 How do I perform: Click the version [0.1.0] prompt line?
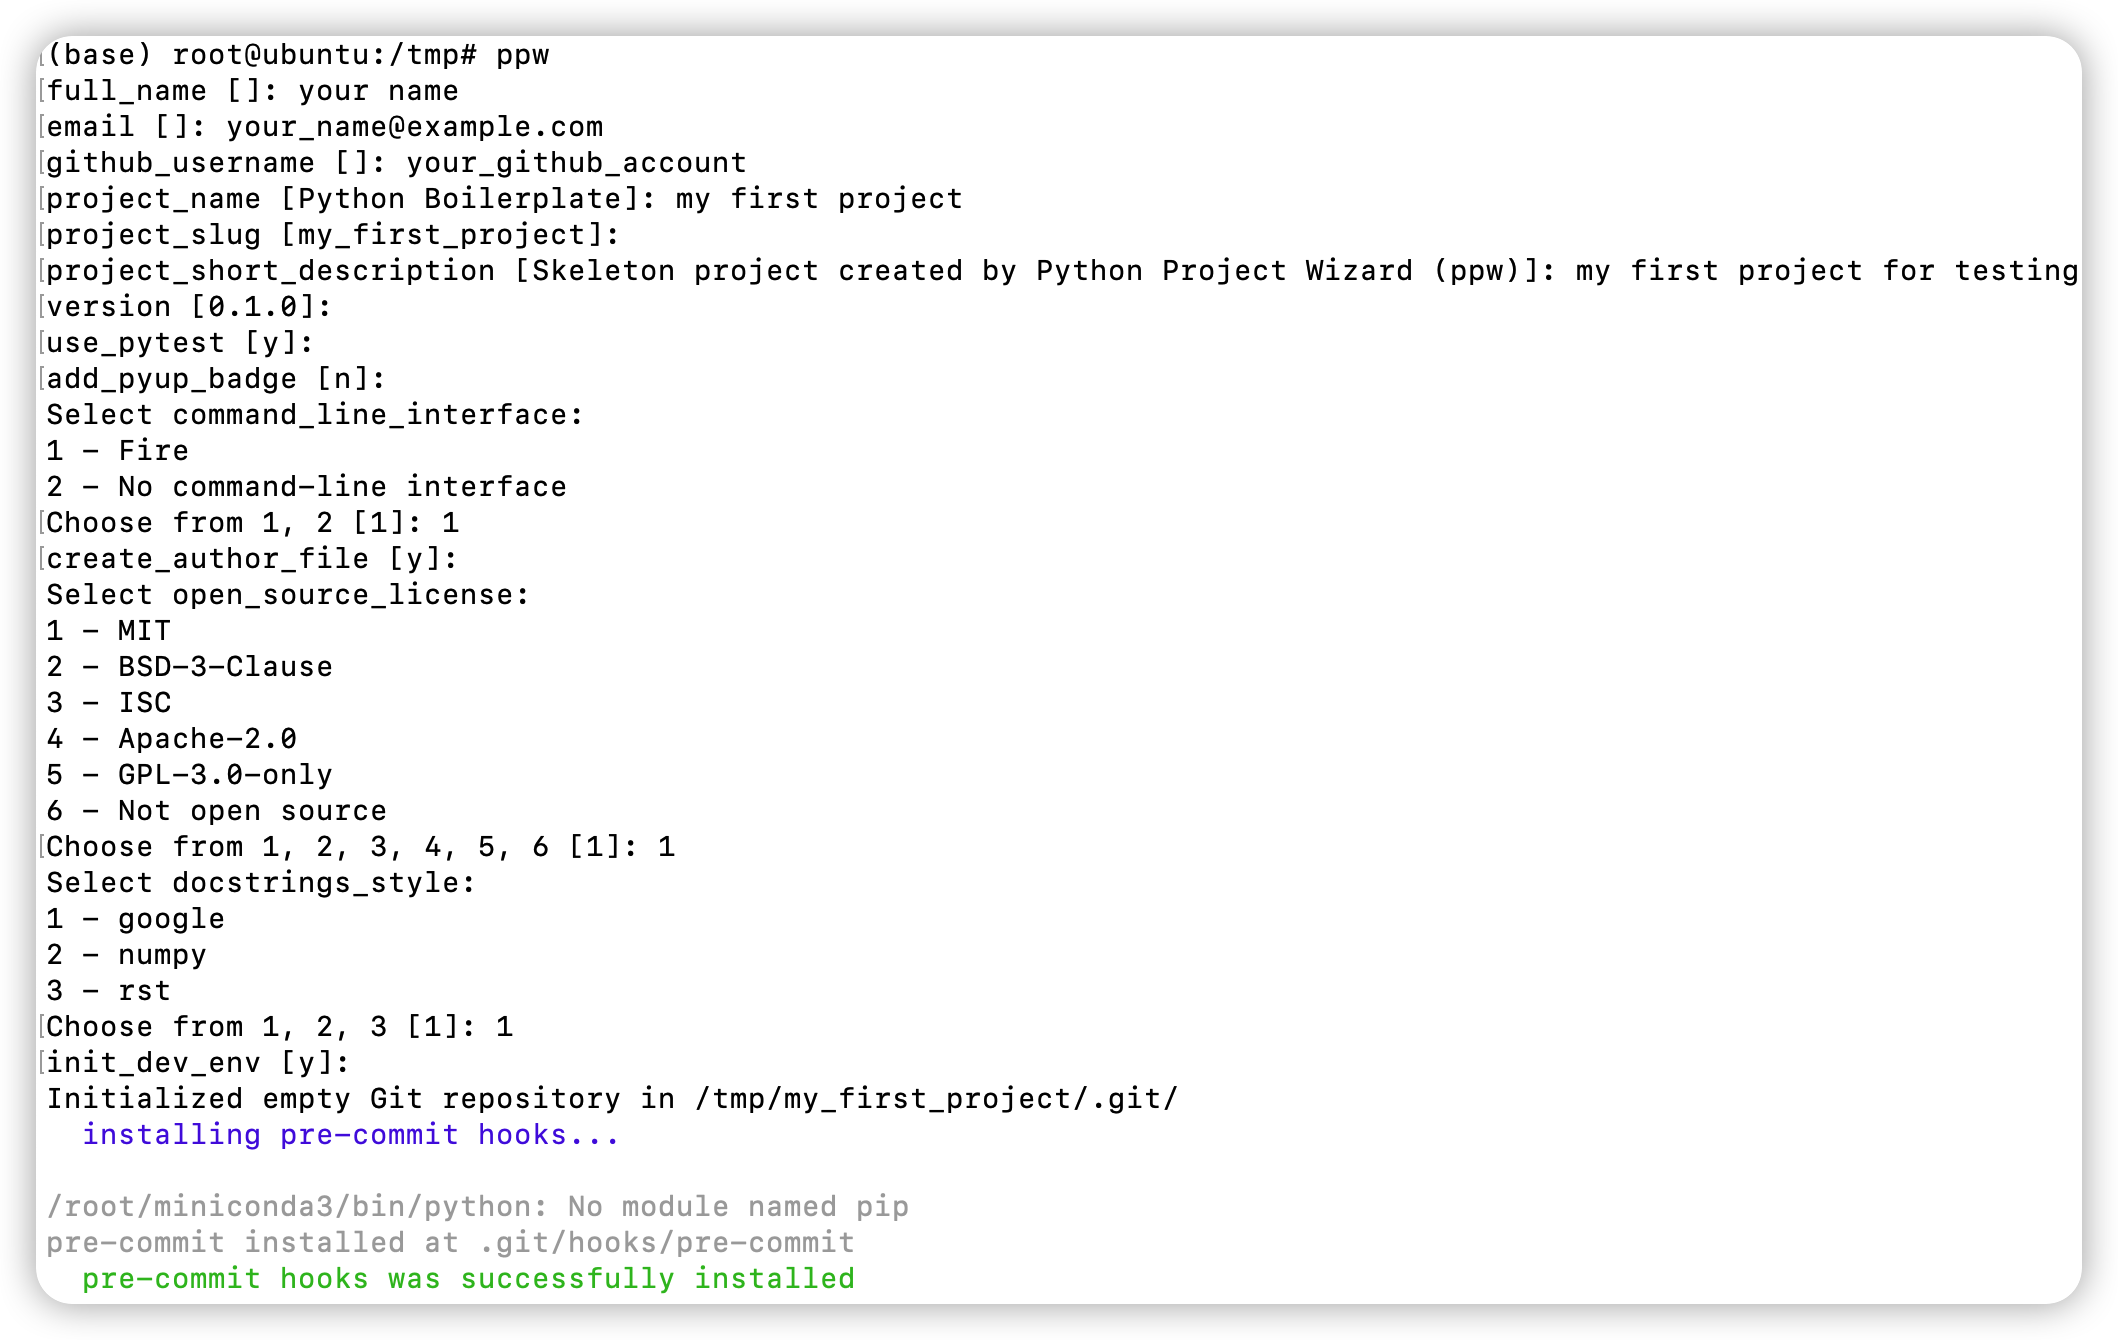(188, 307)
